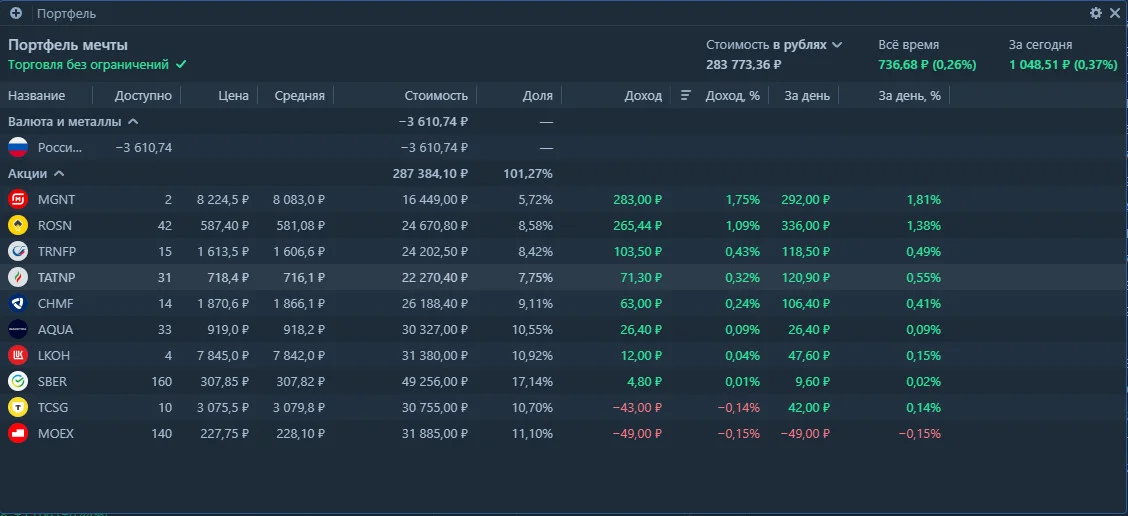Click the За сегодня label

click(x=1040, y=45)
